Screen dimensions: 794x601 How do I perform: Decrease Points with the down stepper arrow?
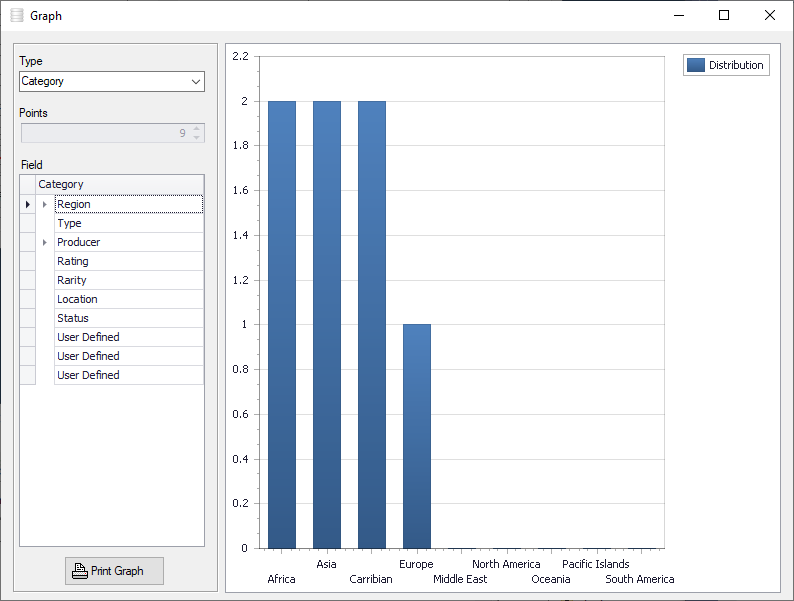tap(196, 137)
